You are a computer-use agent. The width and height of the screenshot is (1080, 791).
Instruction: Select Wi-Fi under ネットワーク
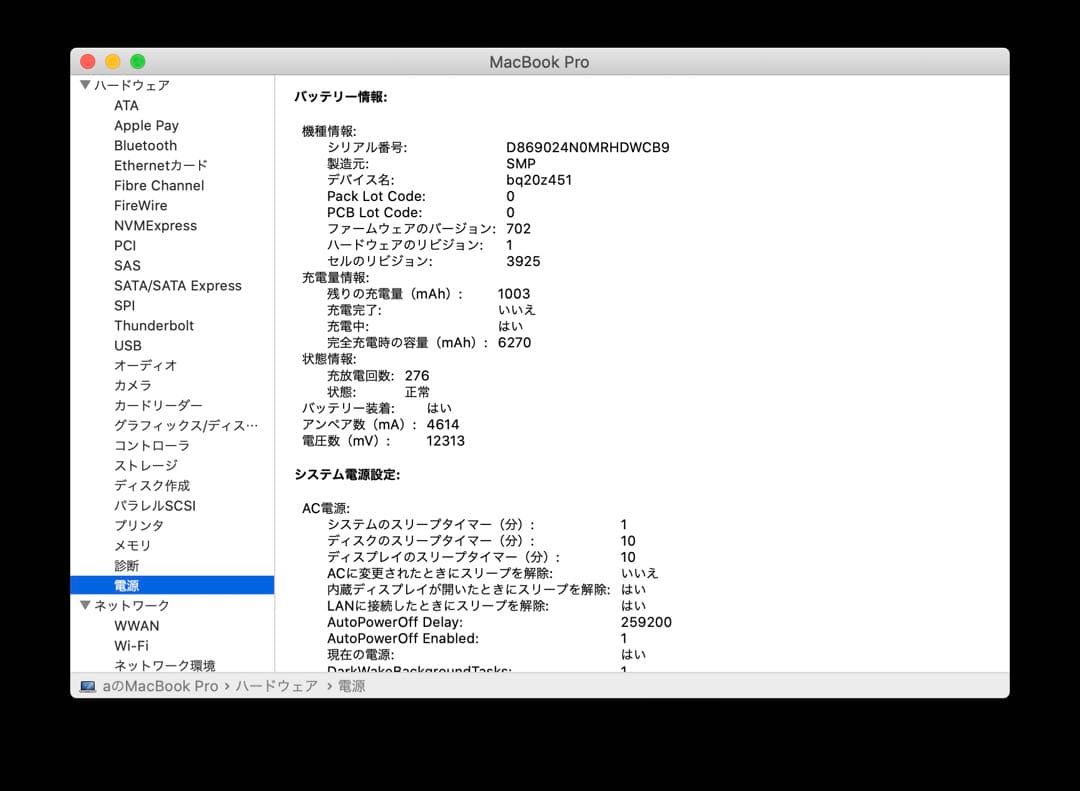tap(131, 645)
